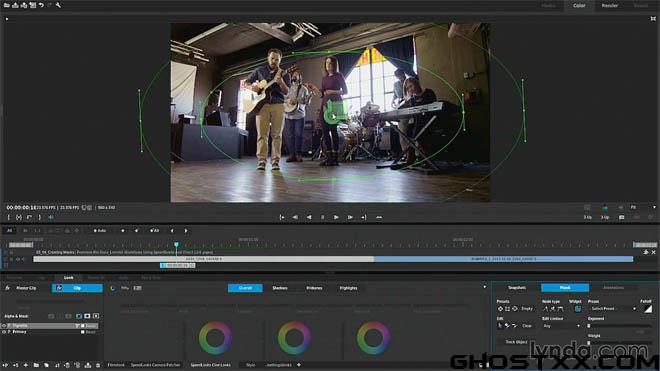Toggle the Vignette layer checkbox
Viewport: 660px width, 371px height.
click(83, 326)
